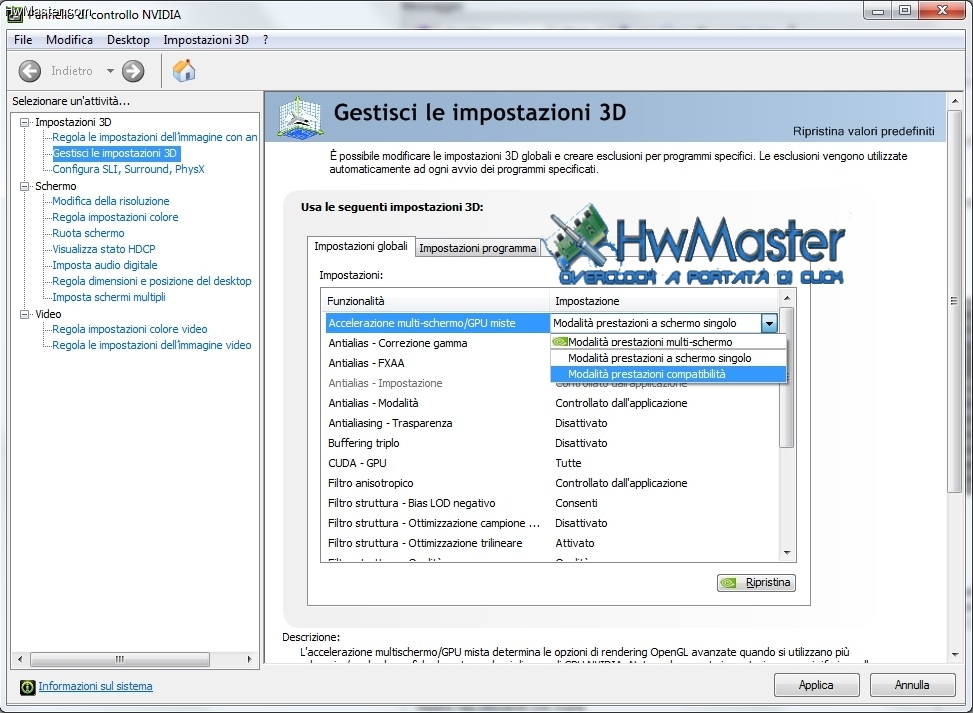This screenshot has width=973, height=713.
Task: Select the Filtro anisotropico row
Action: 552,483
